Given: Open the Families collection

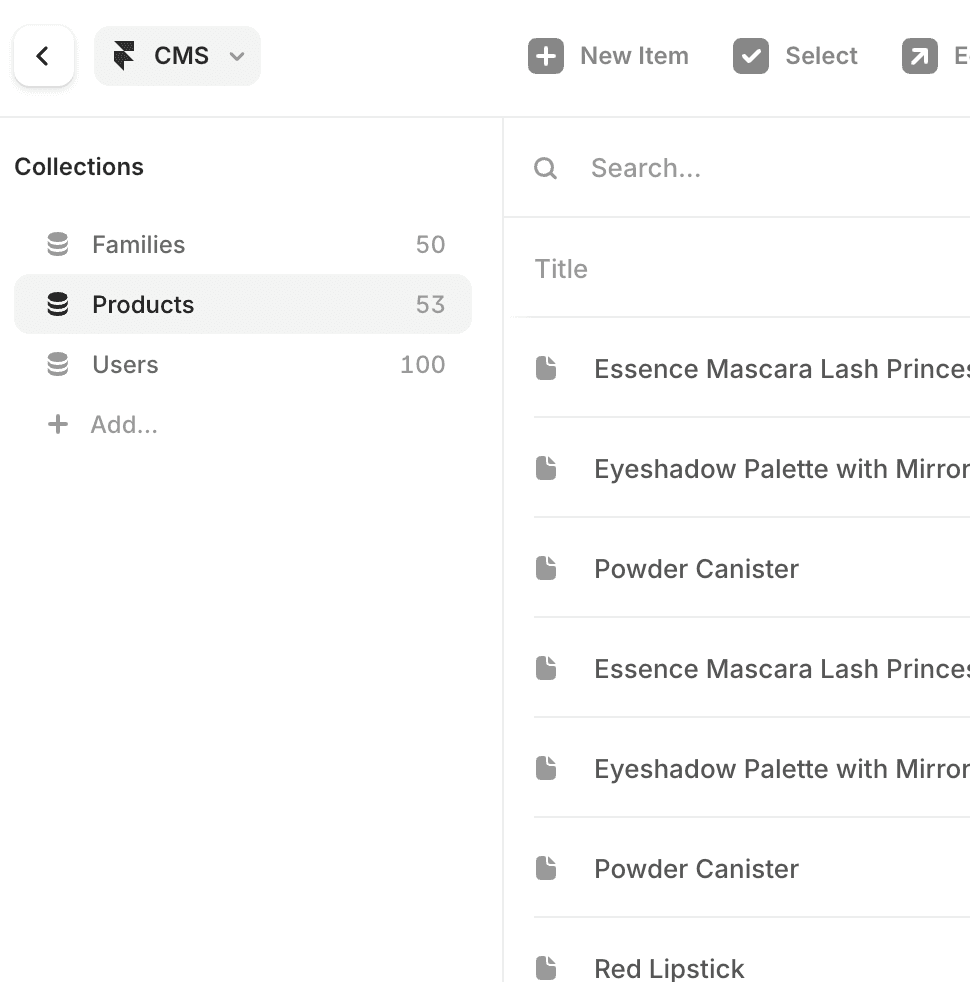Looking at the screenshot, I should point(139,245).
